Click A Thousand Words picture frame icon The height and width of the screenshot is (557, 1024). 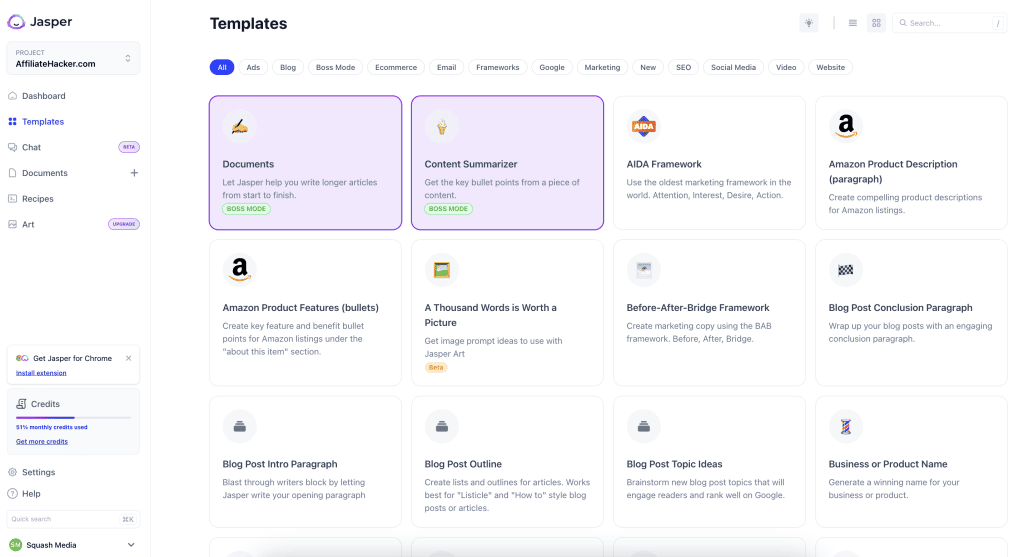pos(441,270)
